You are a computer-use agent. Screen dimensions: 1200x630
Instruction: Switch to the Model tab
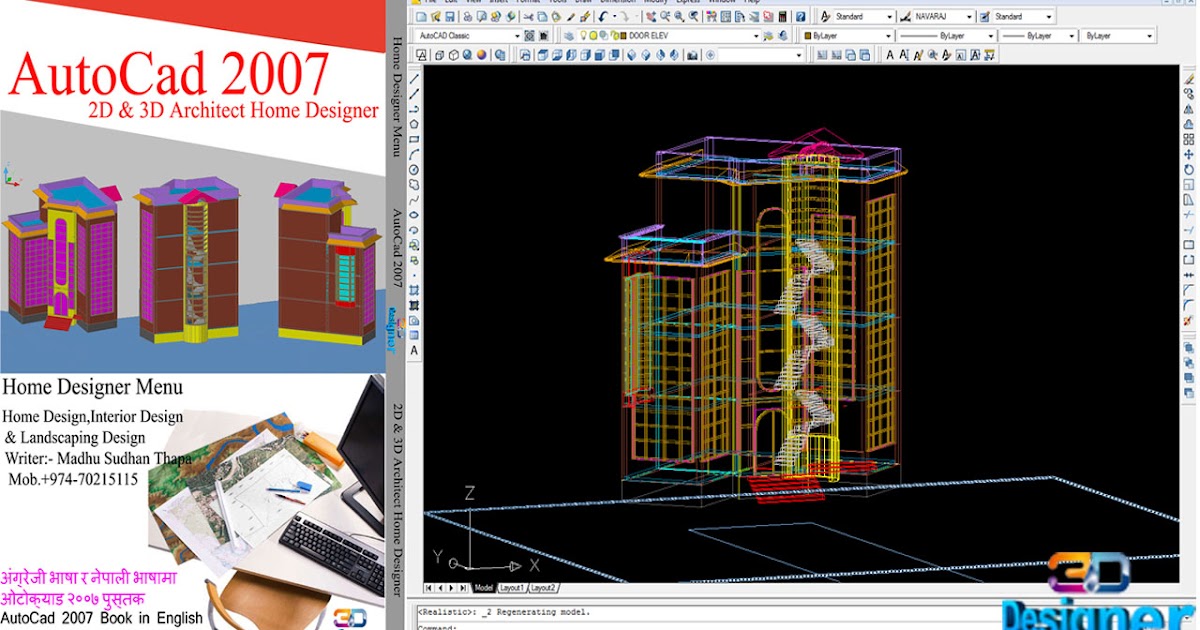(484, 588)
